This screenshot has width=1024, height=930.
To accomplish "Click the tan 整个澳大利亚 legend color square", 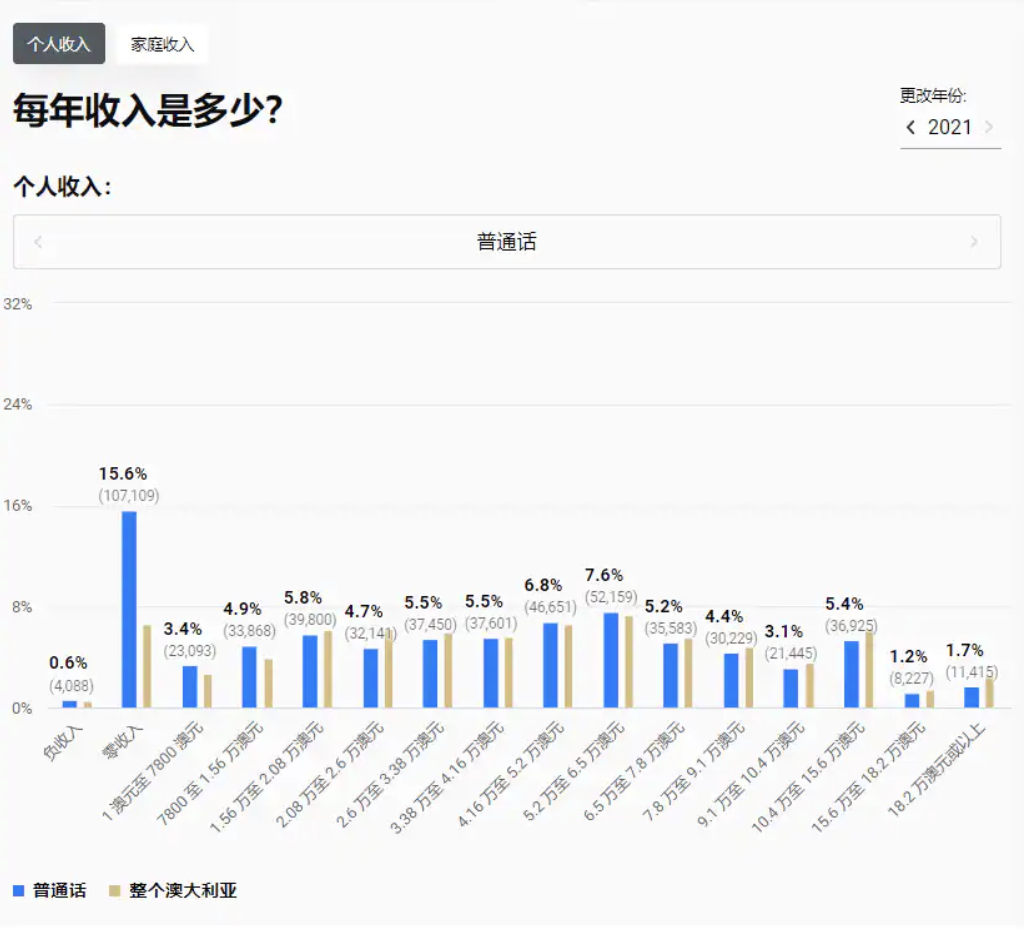I will (x=114, y=890).
